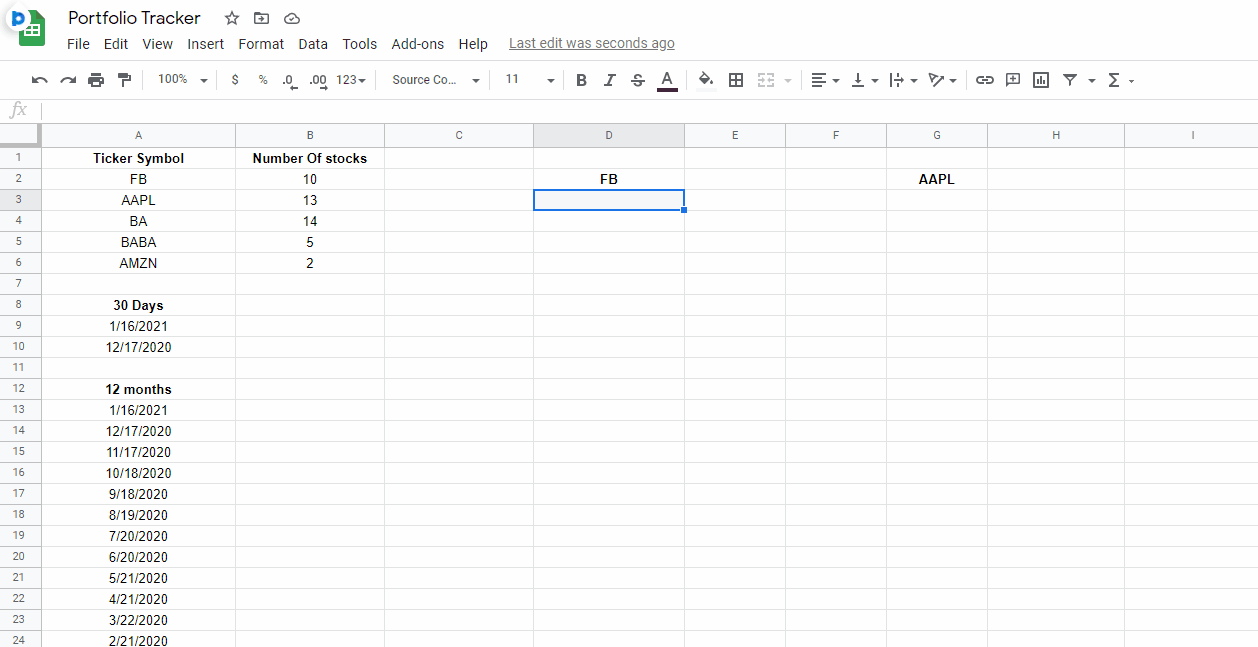The height and width of the screenshot is (647, 1258).
Task: Open the fill color picker
Action: [706, 80]
